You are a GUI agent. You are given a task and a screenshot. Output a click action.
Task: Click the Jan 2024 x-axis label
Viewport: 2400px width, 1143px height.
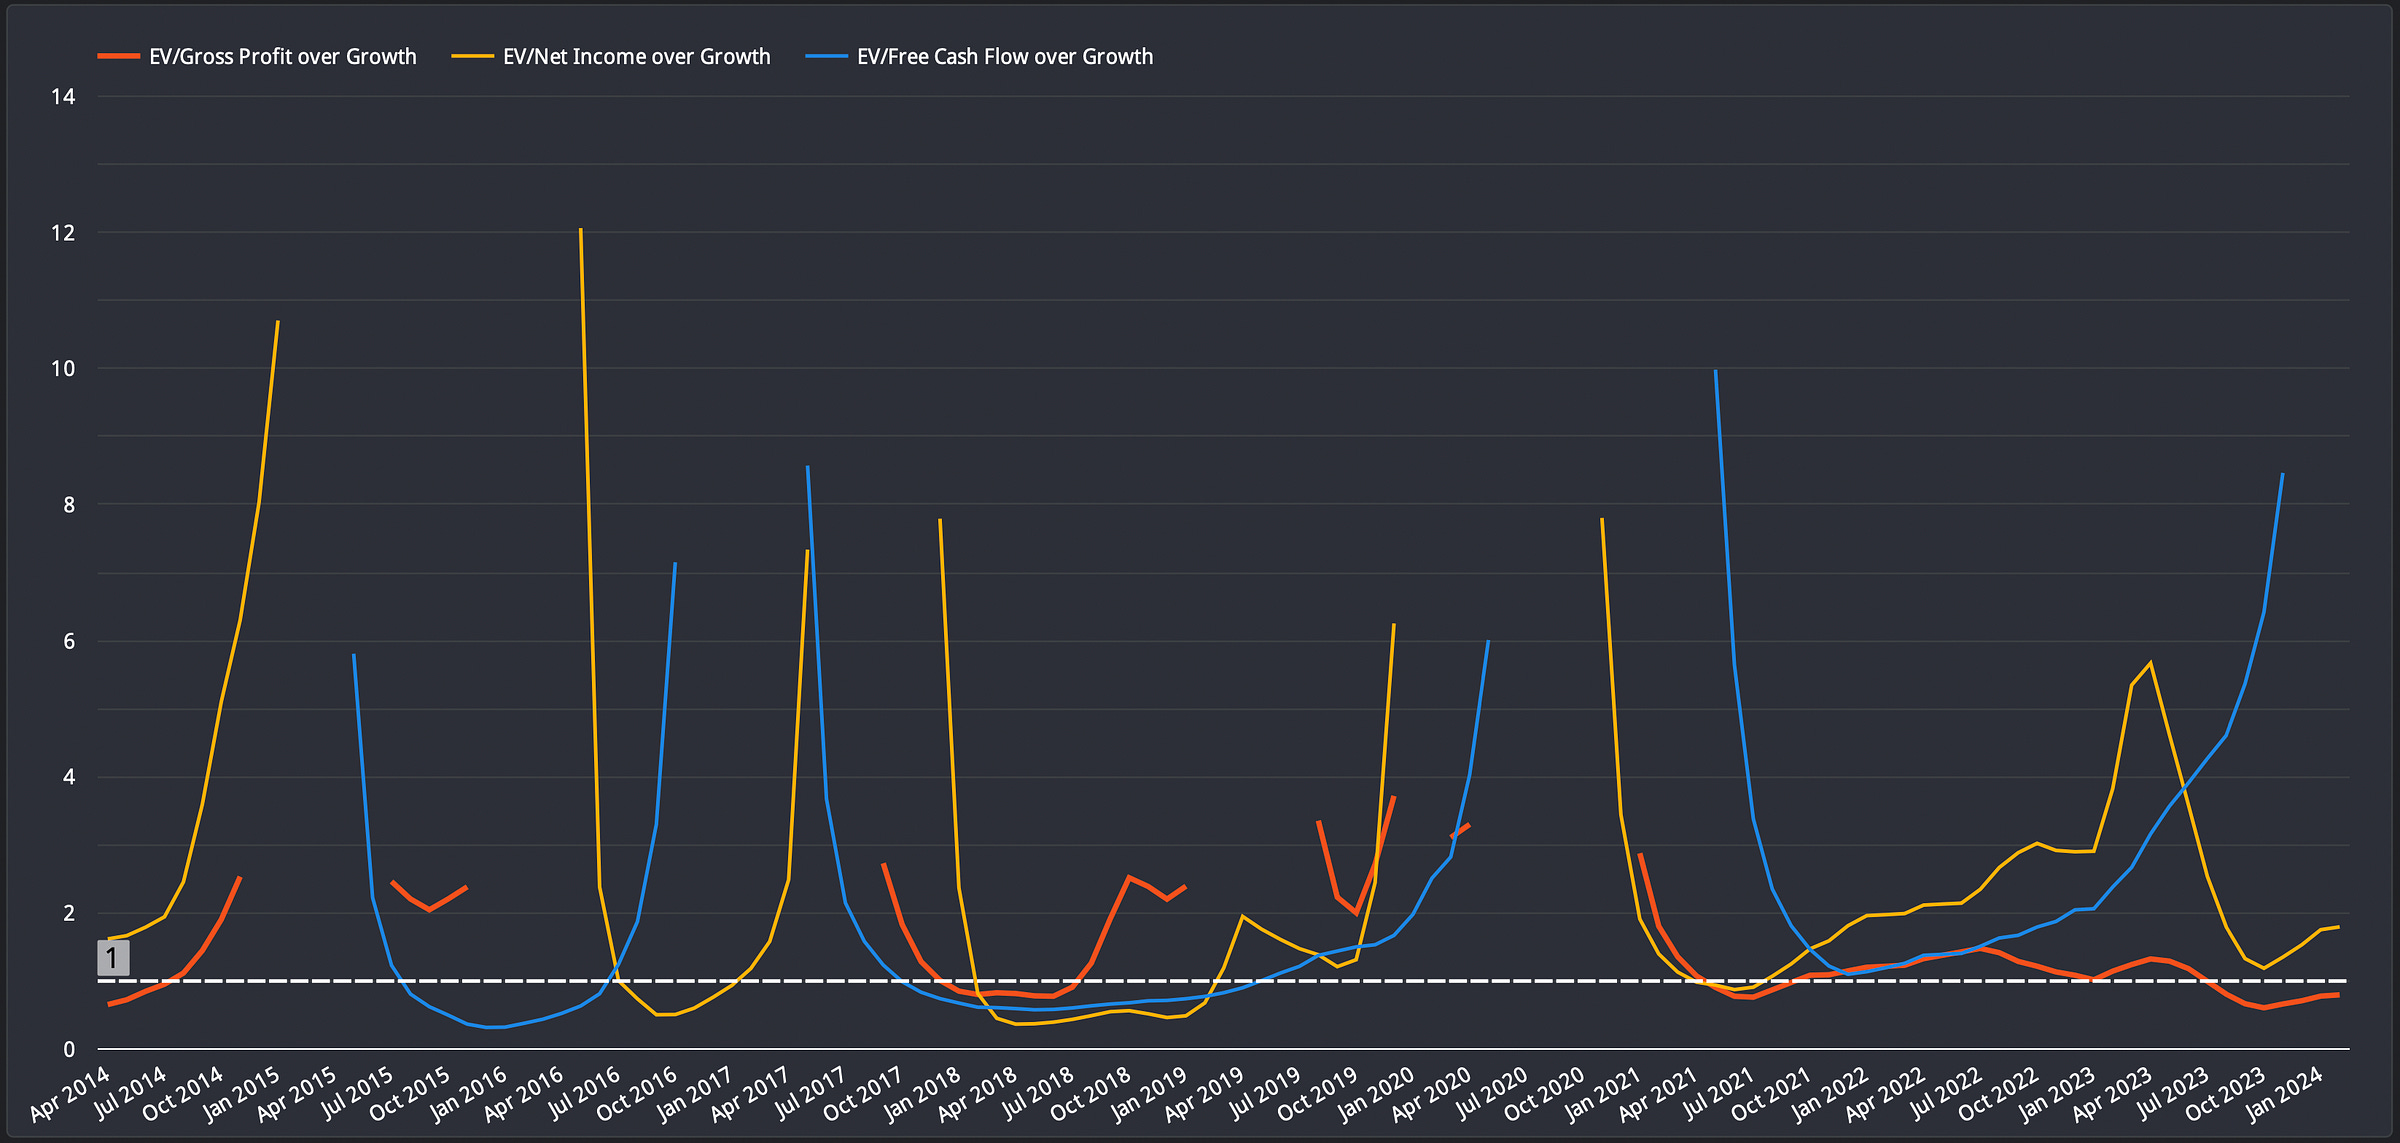[x=2287, y=1093]
